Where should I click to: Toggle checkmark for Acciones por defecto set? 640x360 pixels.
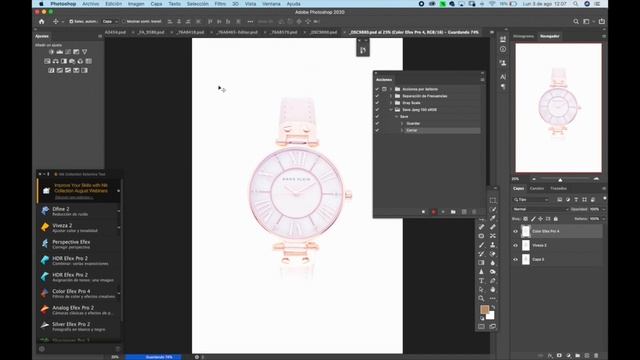click(377, 89)
